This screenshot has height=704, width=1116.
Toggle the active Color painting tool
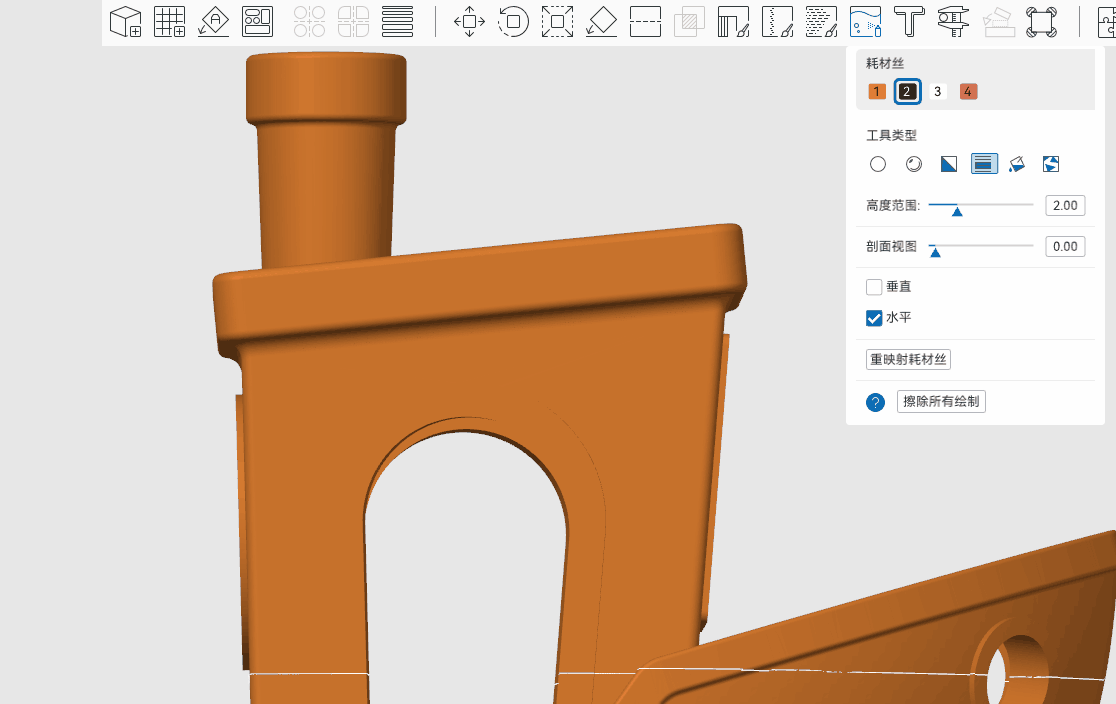click(865, 21)
